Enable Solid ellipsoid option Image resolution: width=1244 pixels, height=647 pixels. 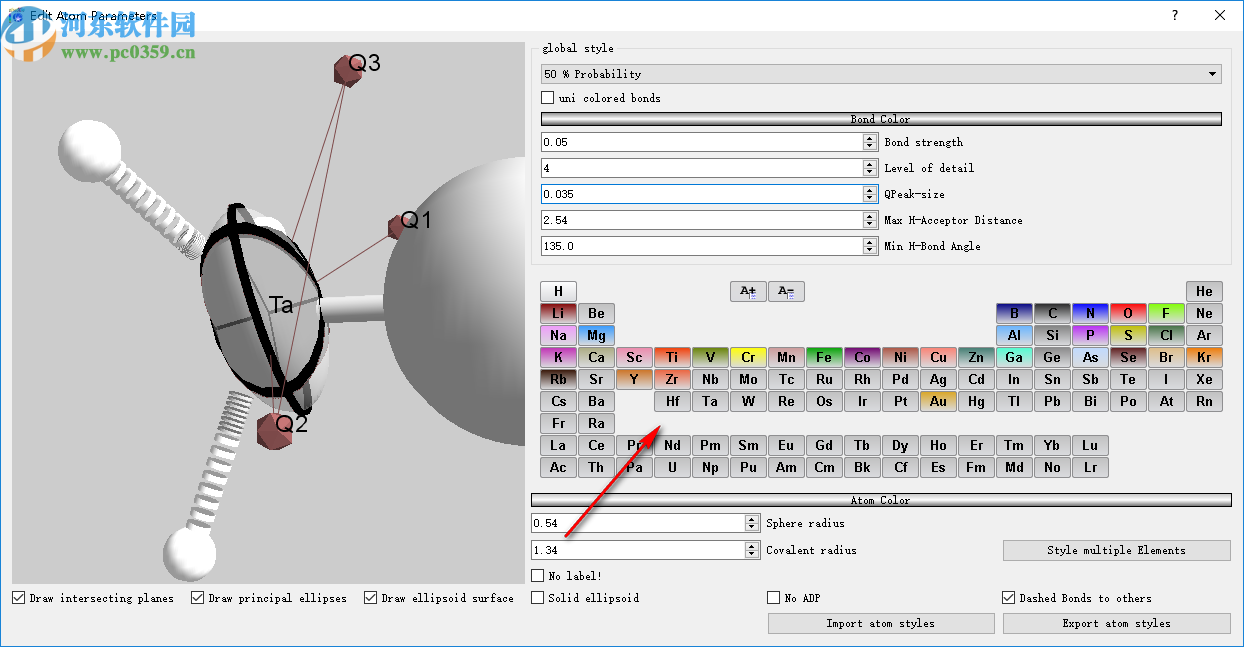click(538, 598)
